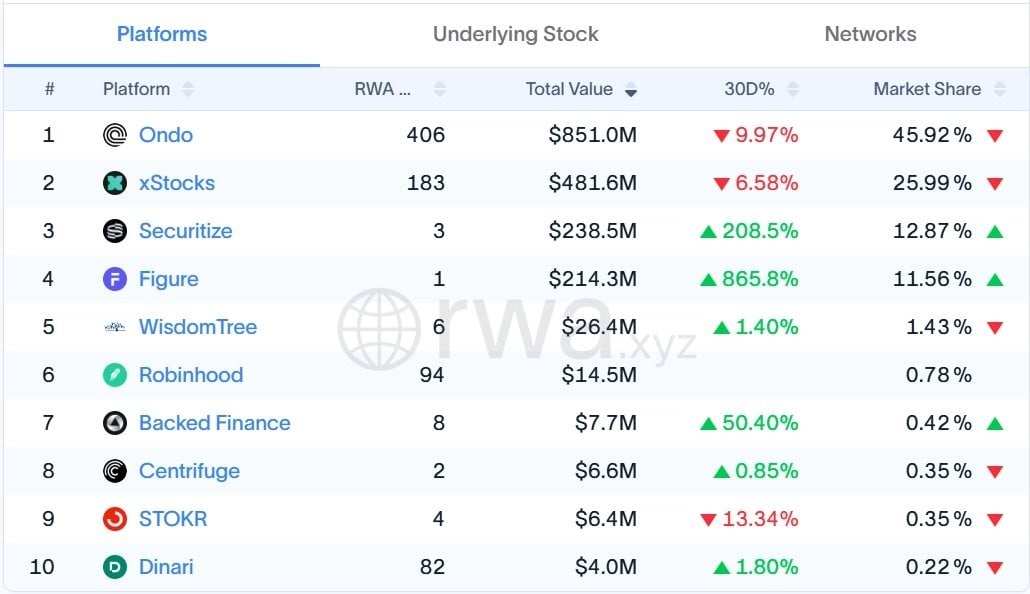
Task: Switch to the Networks tab
Action: tap(870, 34)
